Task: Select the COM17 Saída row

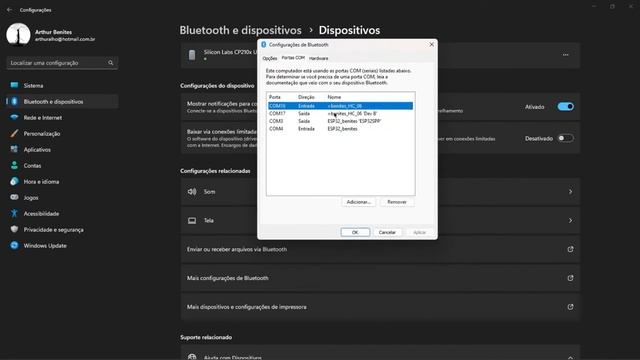Action: 340,113
